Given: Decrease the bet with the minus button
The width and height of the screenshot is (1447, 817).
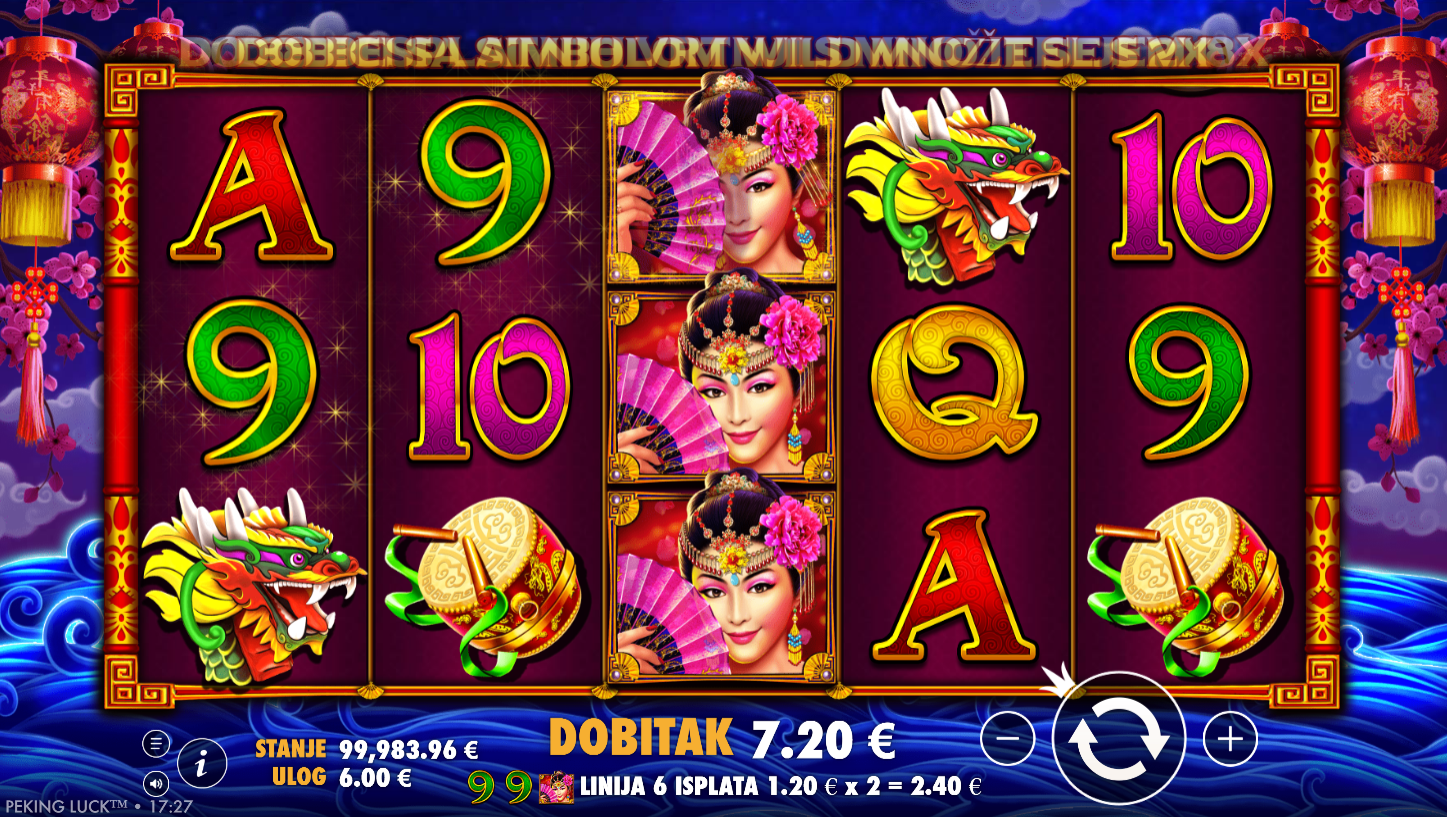Looking at the screenshot, I should coord(1008,739).
